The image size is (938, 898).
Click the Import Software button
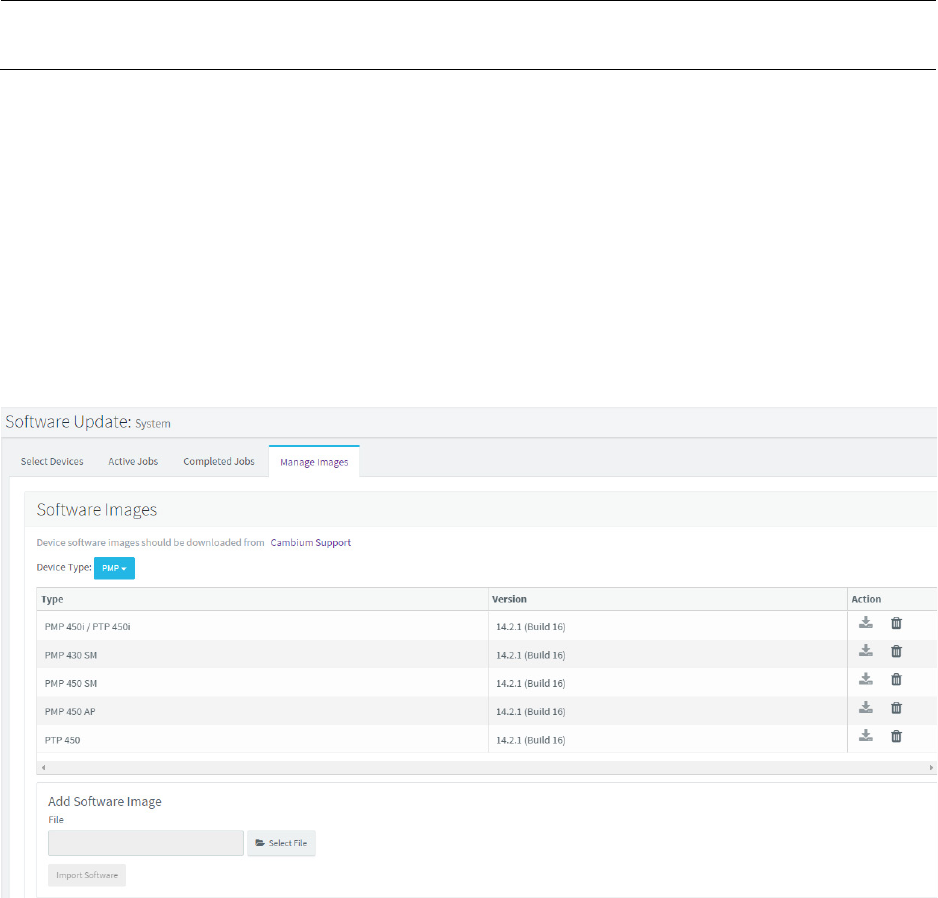pyautogui.click(x=87, y=875)
